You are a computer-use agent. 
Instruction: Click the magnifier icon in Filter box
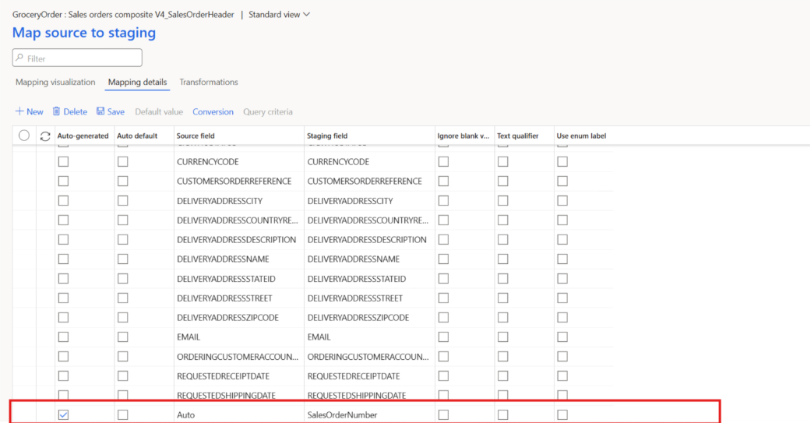pyautogui.click(x=20, y=58)
